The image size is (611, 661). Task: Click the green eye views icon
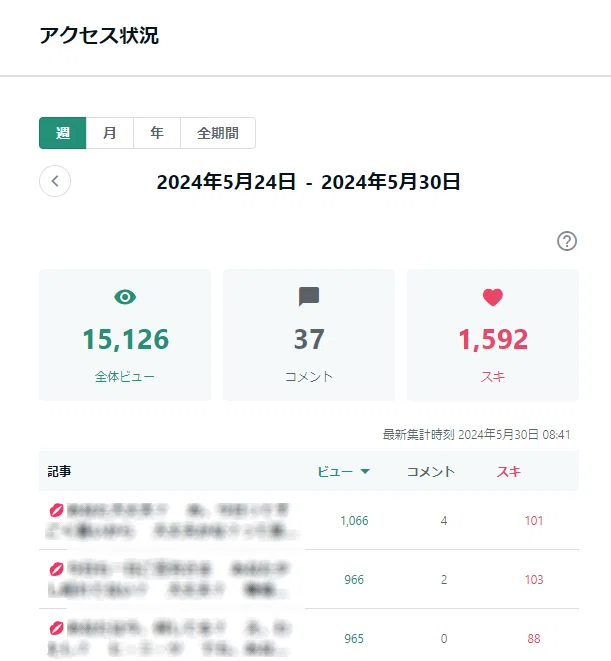tap(125, 297)
